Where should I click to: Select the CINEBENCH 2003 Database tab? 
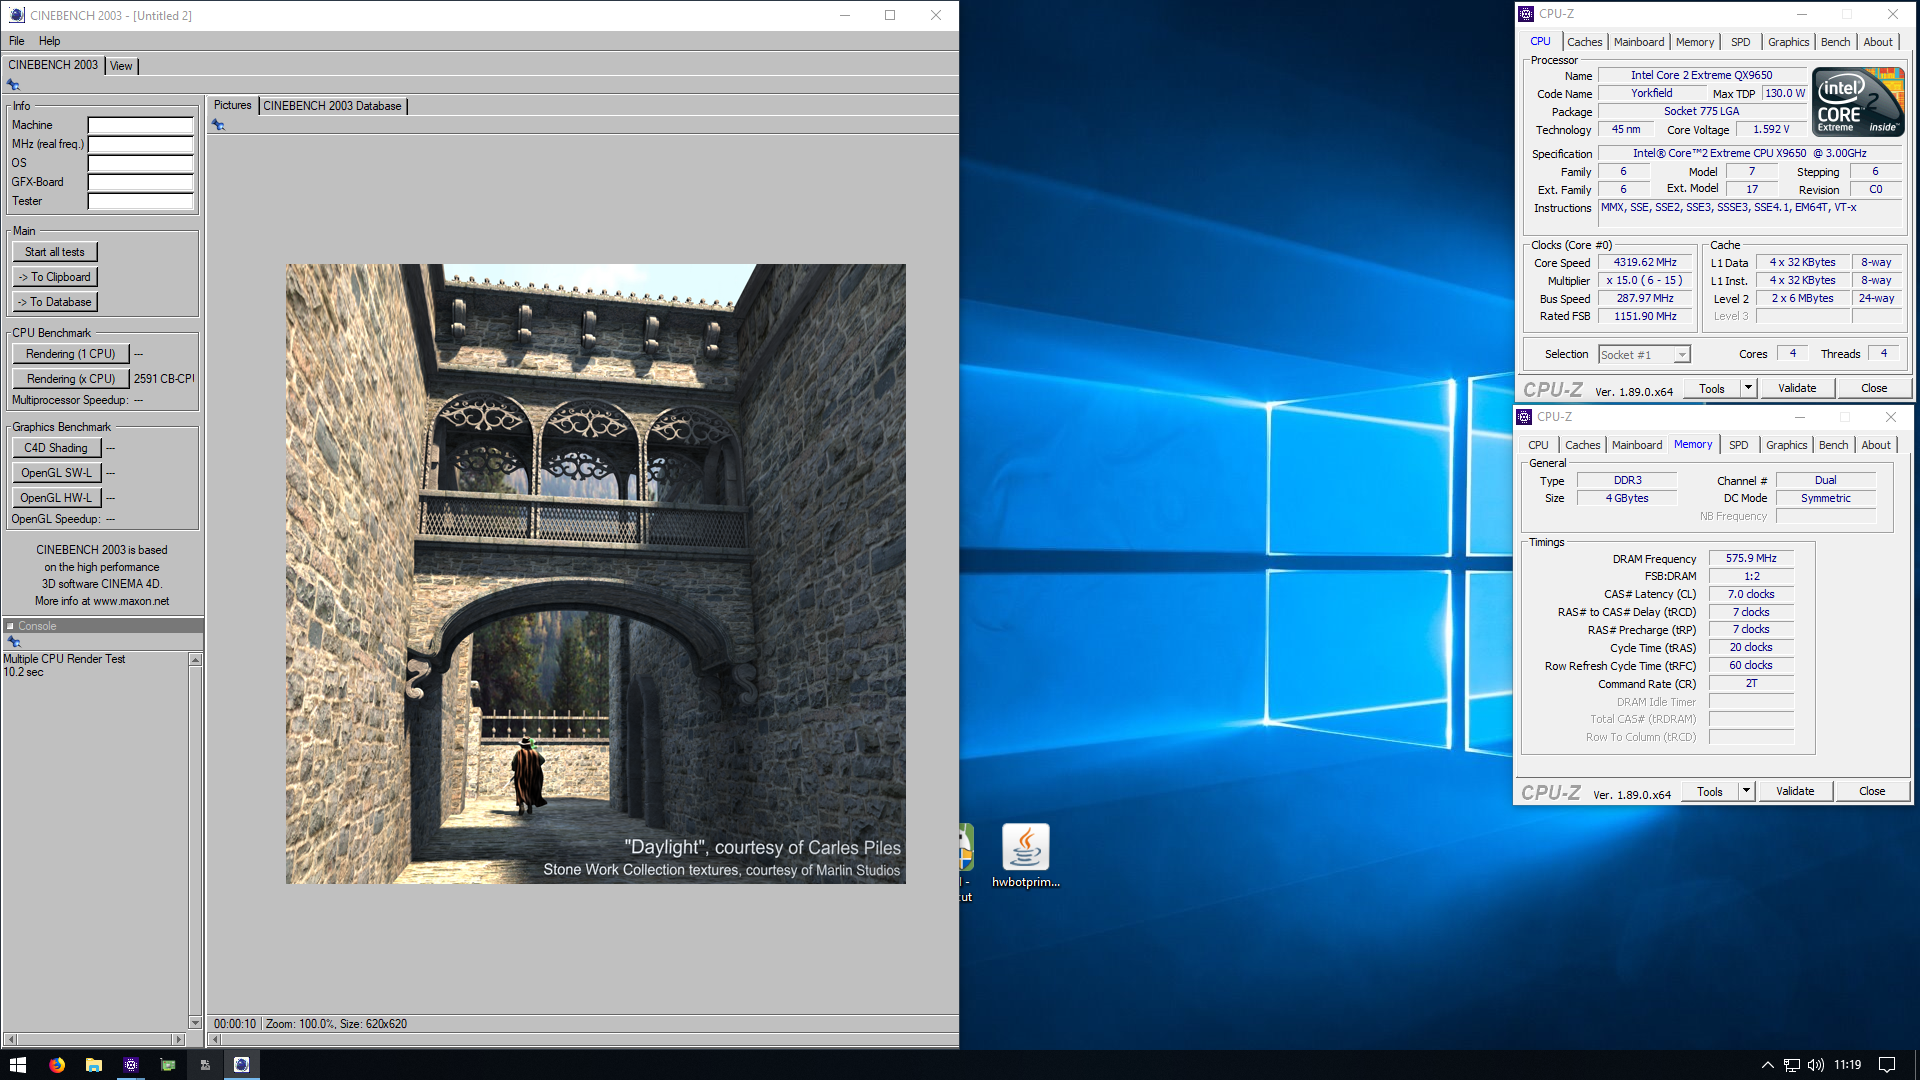tap(332, 106)
